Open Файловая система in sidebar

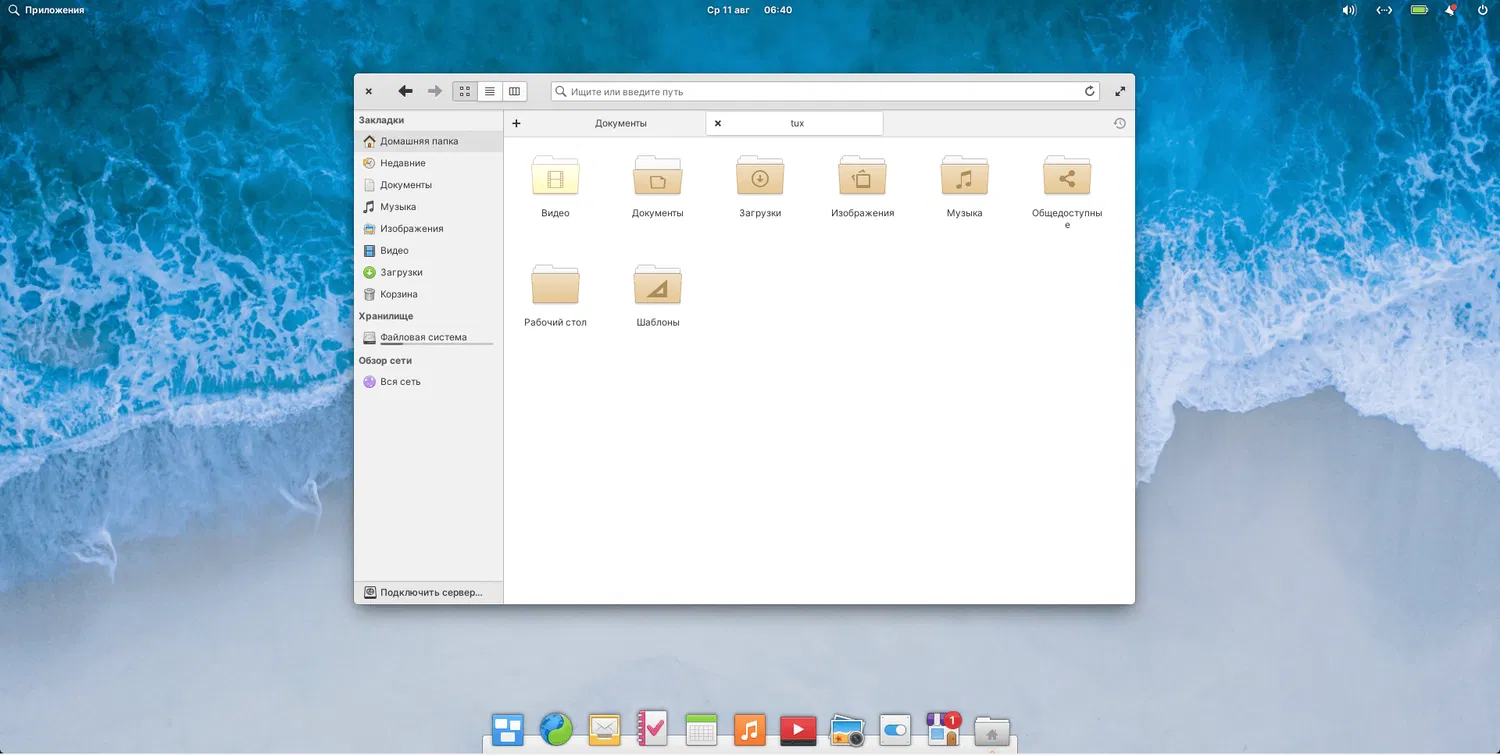click(x=423, y=337)
